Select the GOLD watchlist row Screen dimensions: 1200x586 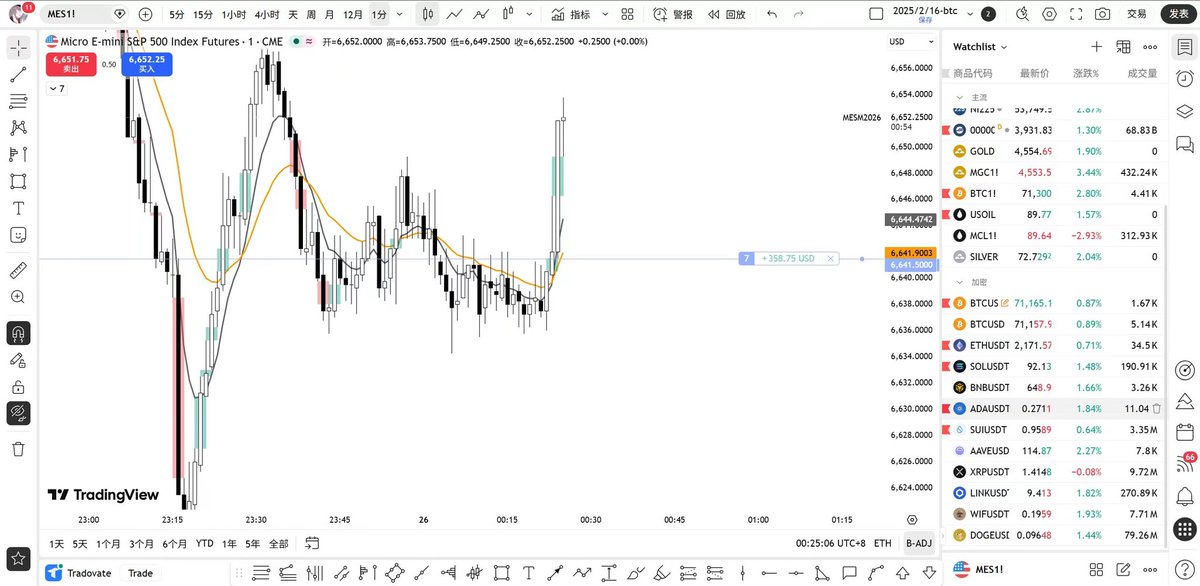pos(1052,151)
